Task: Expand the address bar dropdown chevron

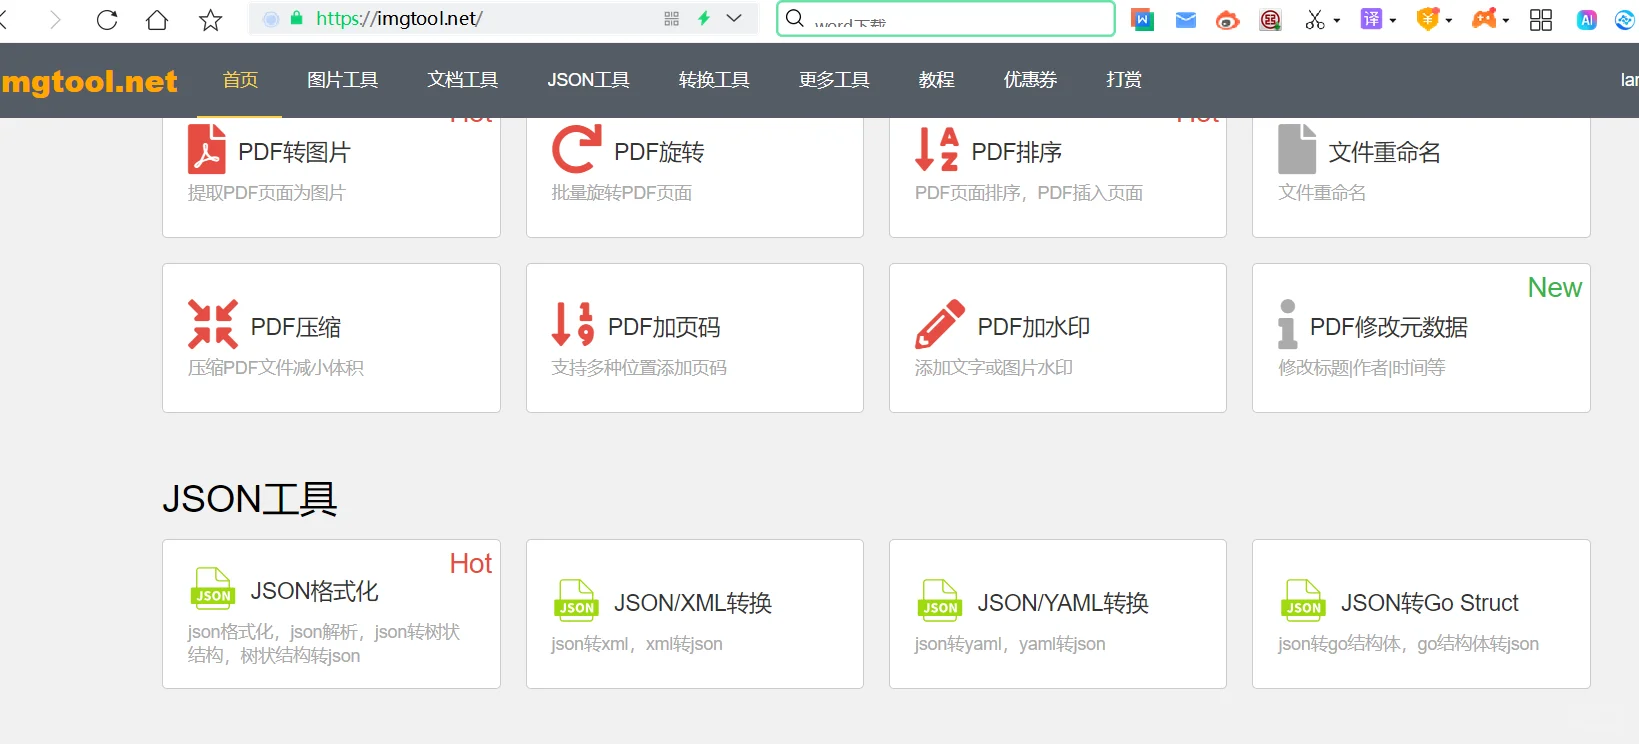Action: (x=734, y=18)
